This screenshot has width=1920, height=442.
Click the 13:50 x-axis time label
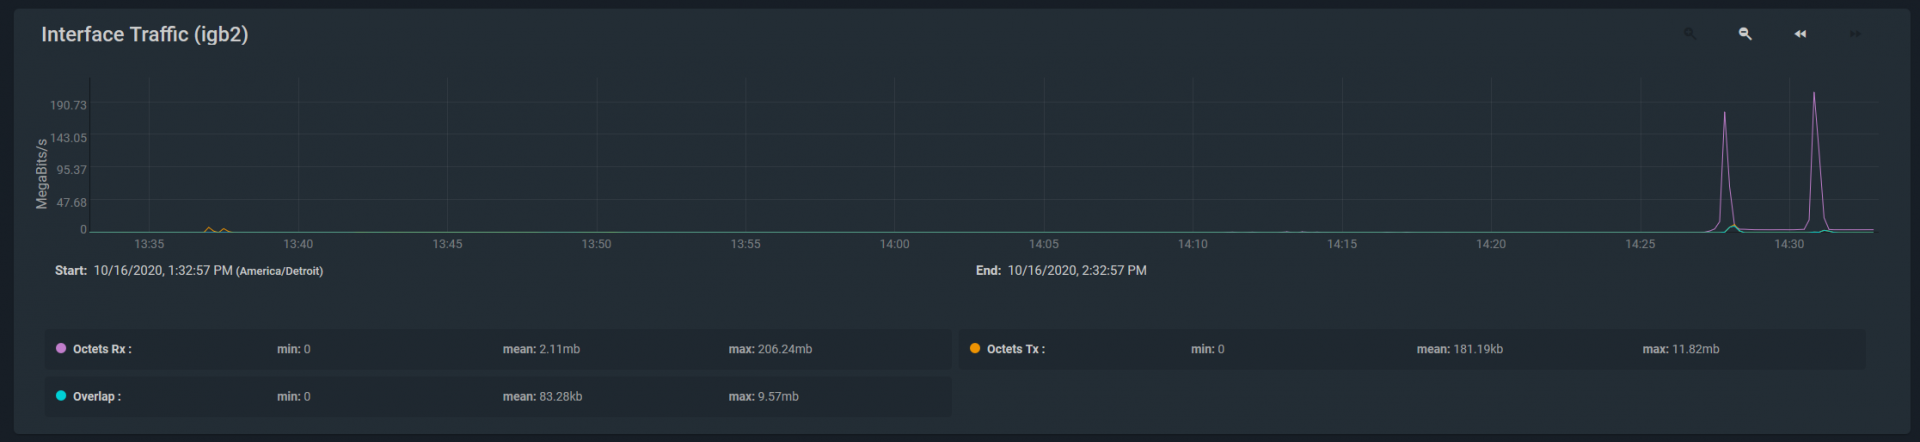[596, 244]
